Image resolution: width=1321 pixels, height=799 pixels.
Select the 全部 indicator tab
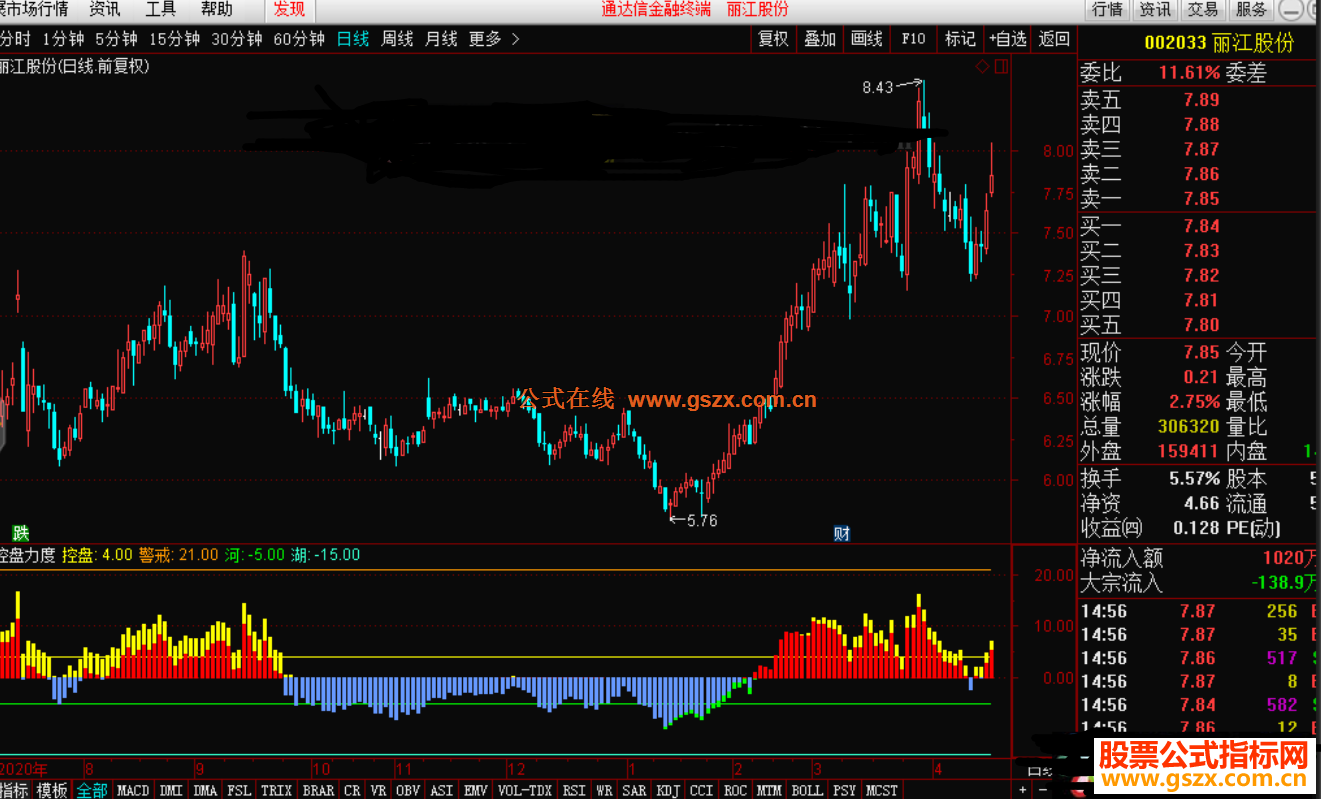click(x=92, y=790)
